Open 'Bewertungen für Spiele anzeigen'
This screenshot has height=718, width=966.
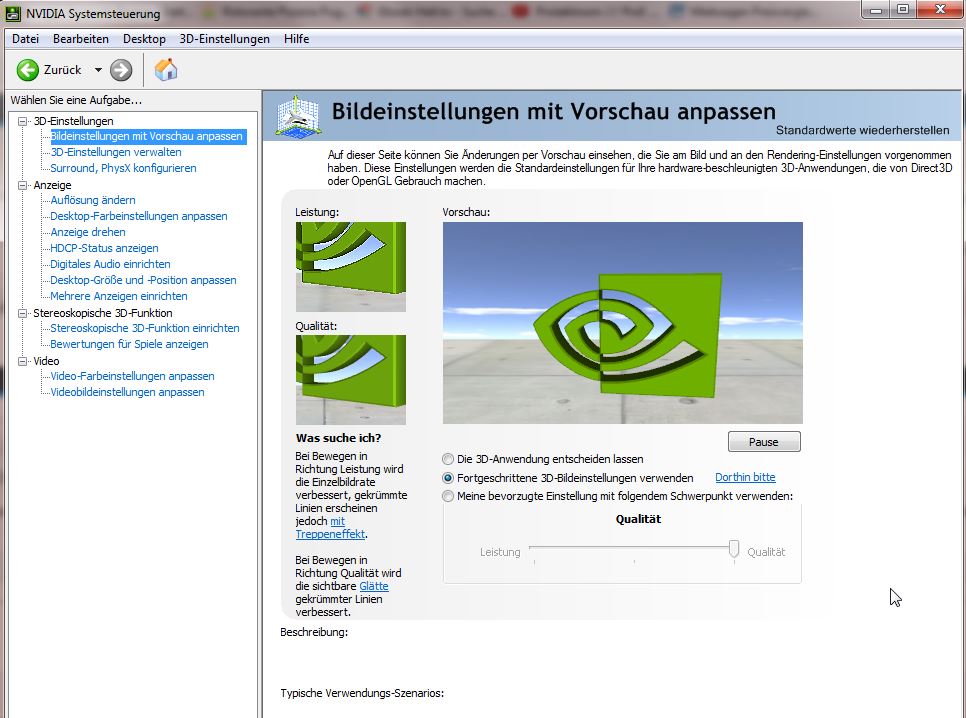pyautogui.click(x=129, y=345)
